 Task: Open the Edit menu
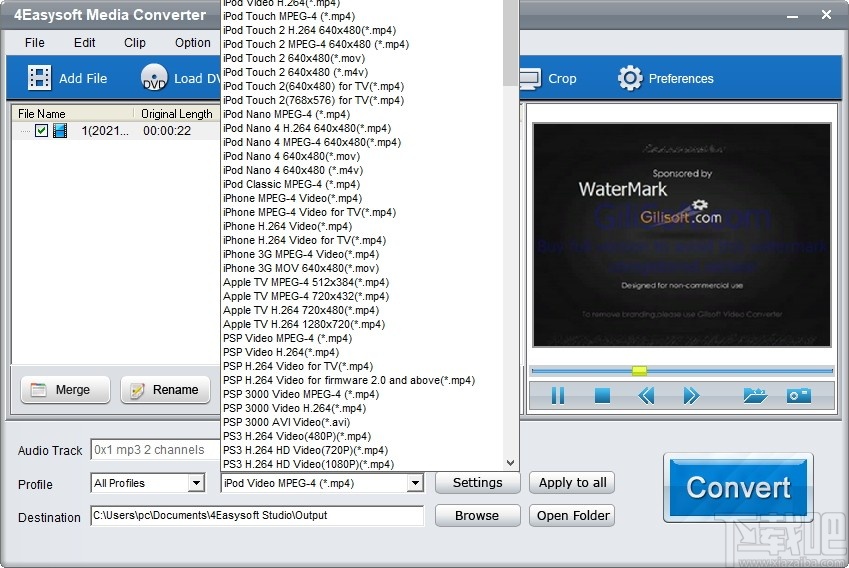point(84,43)
